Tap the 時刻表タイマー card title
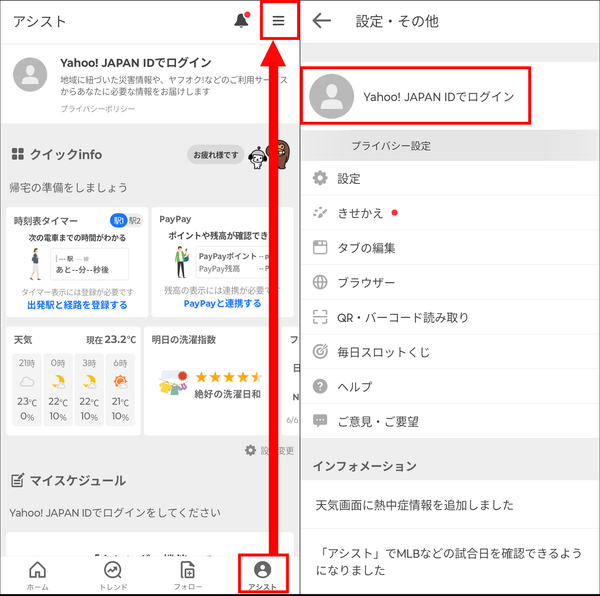Screen dimensions: 600x596 tap(46, 221)
